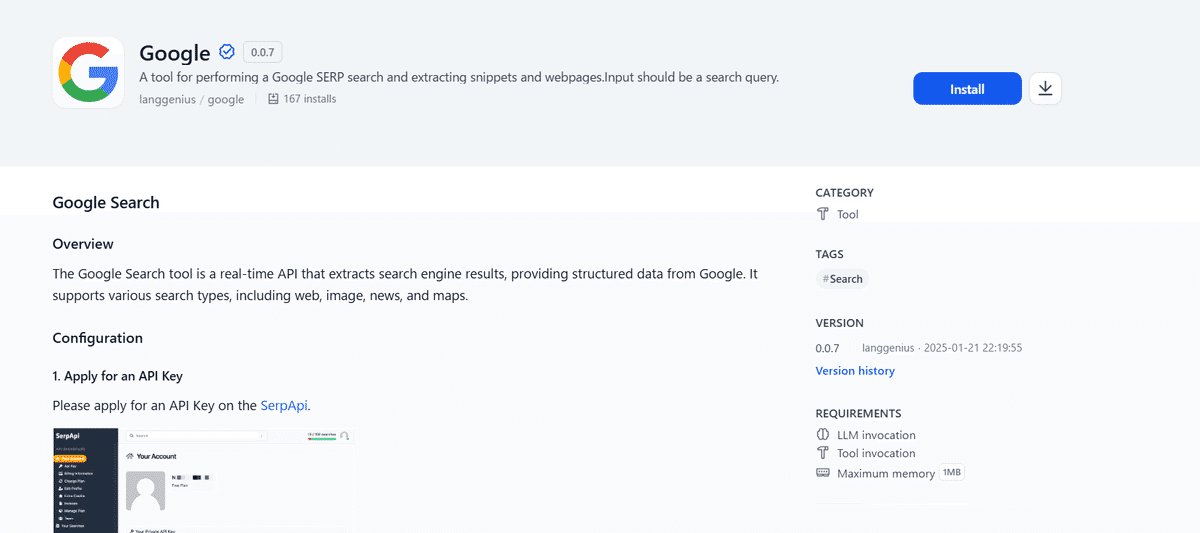Click the Tool invocation icon
Viewport: 1200px width, 533px height.
tap(823, 454)
